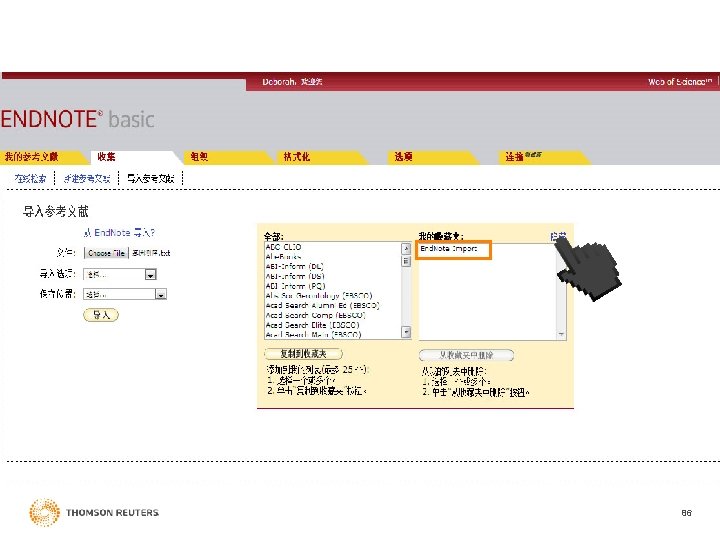Click the 复制到收藏夹 button
Viewport: 720px width, 540px height.
[x=304, y=354]
